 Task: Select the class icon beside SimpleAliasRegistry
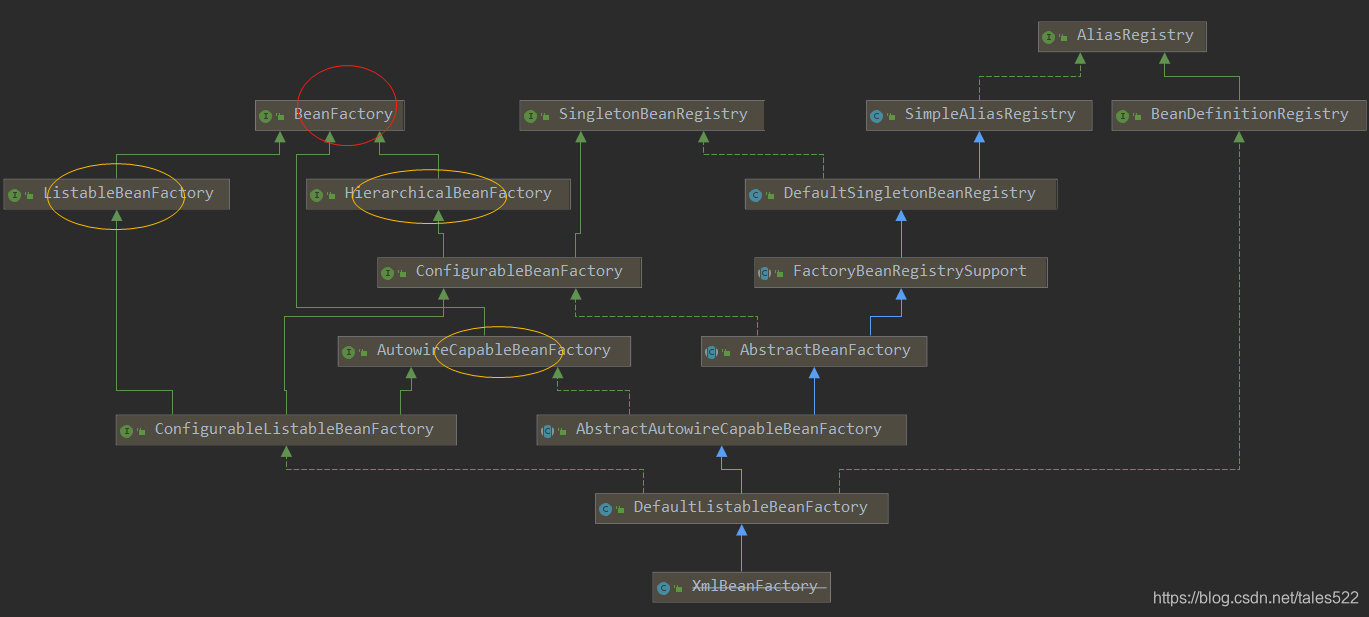pyautogui.click(x=878, y=114)
